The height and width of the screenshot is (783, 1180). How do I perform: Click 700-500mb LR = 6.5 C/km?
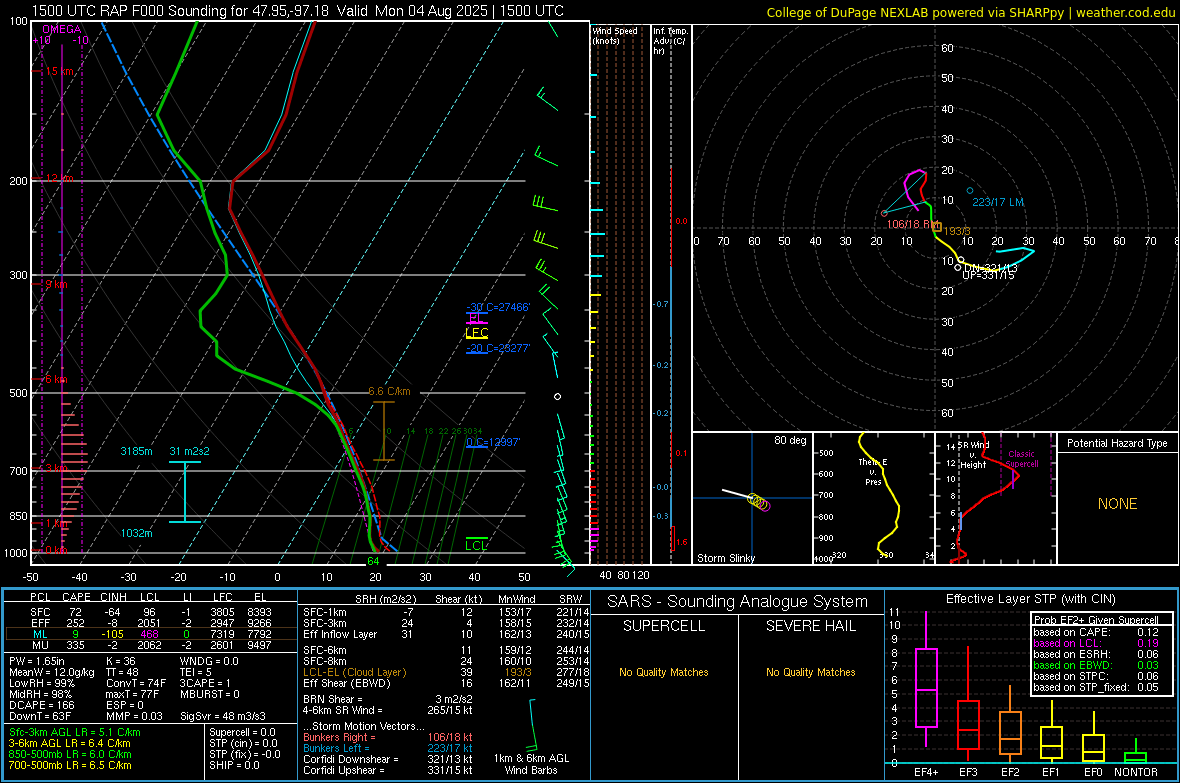tap(70, 765)
